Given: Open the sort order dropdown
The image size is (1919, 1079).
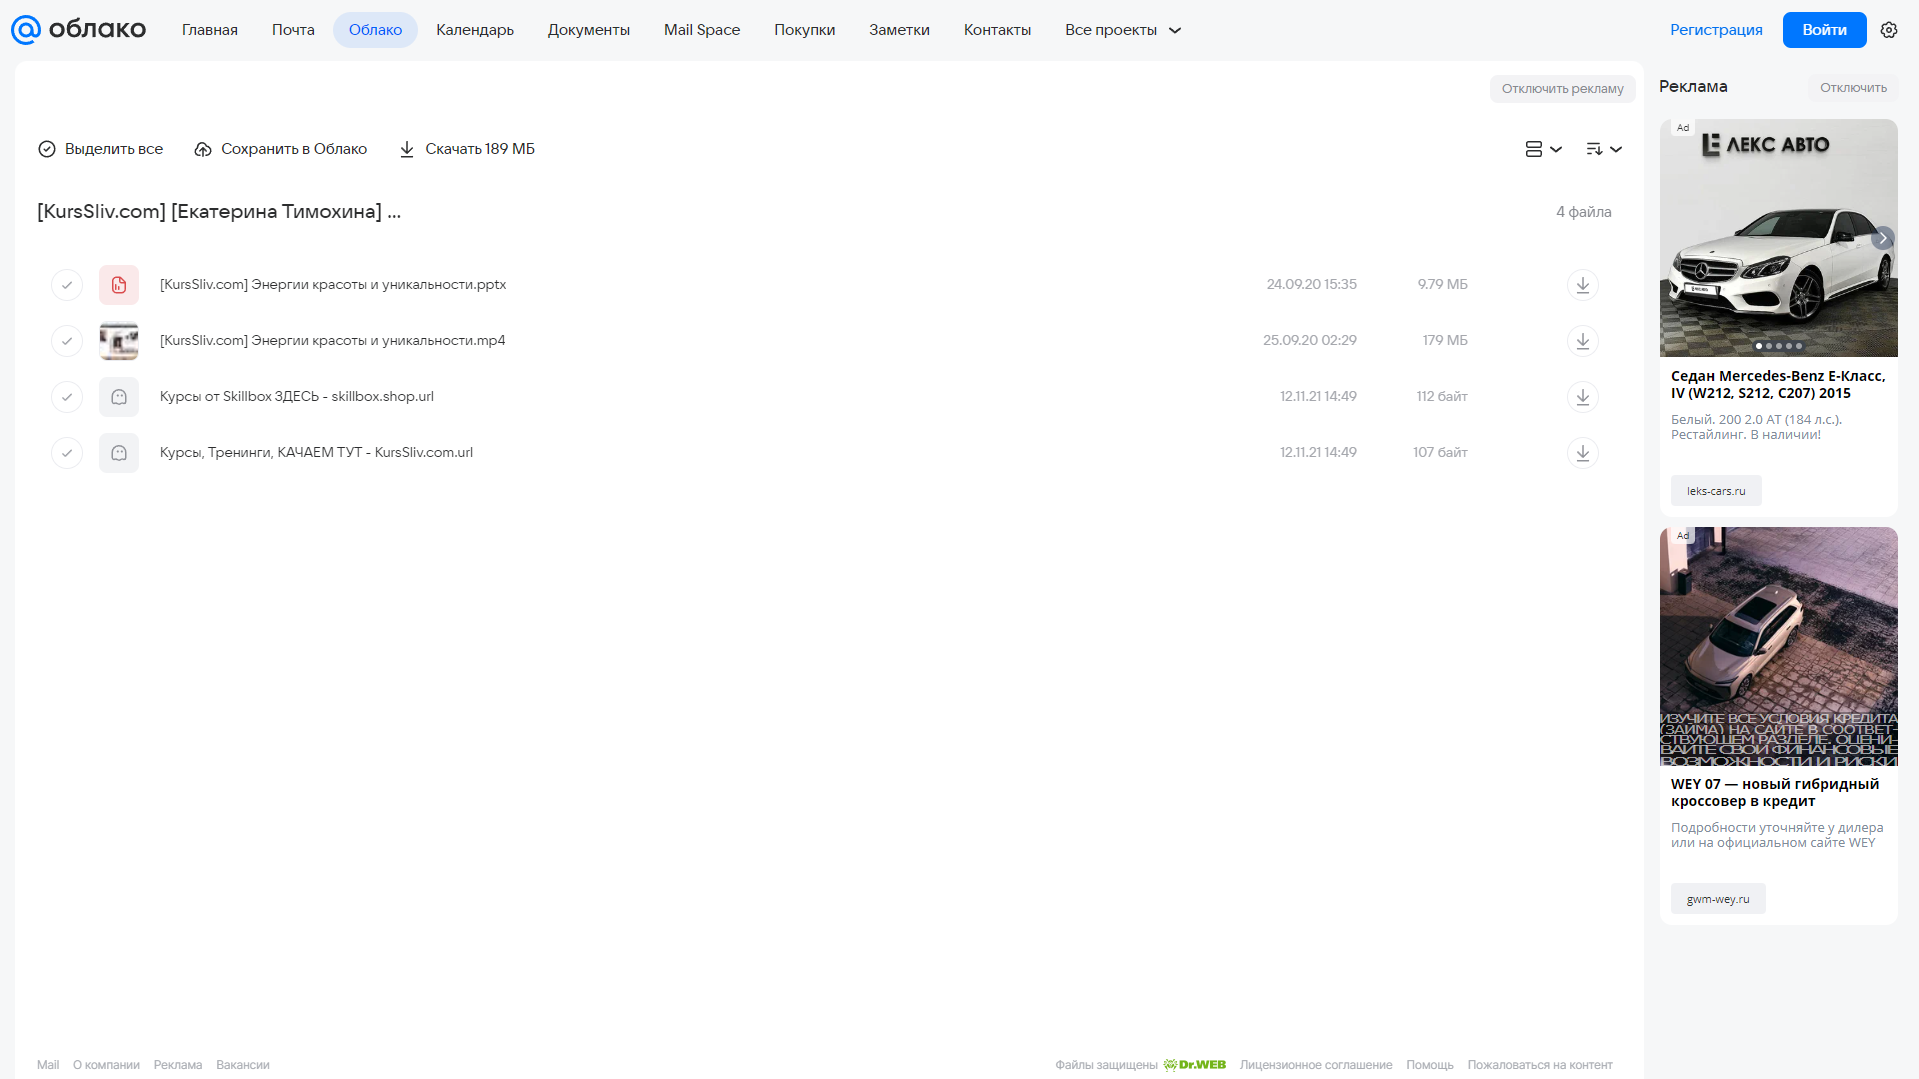Looking at the screenshot, I should (x=1603, y=149).
